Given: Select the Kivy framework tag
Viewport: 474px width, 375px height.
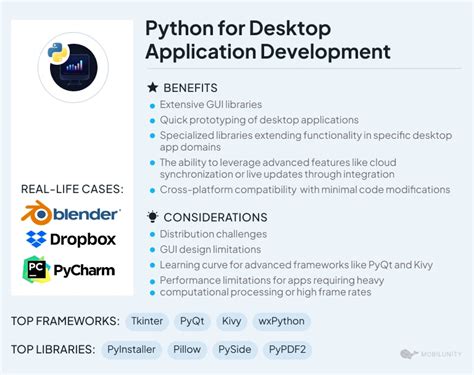Looking at the screenshot, I should [x=231, y=321].
